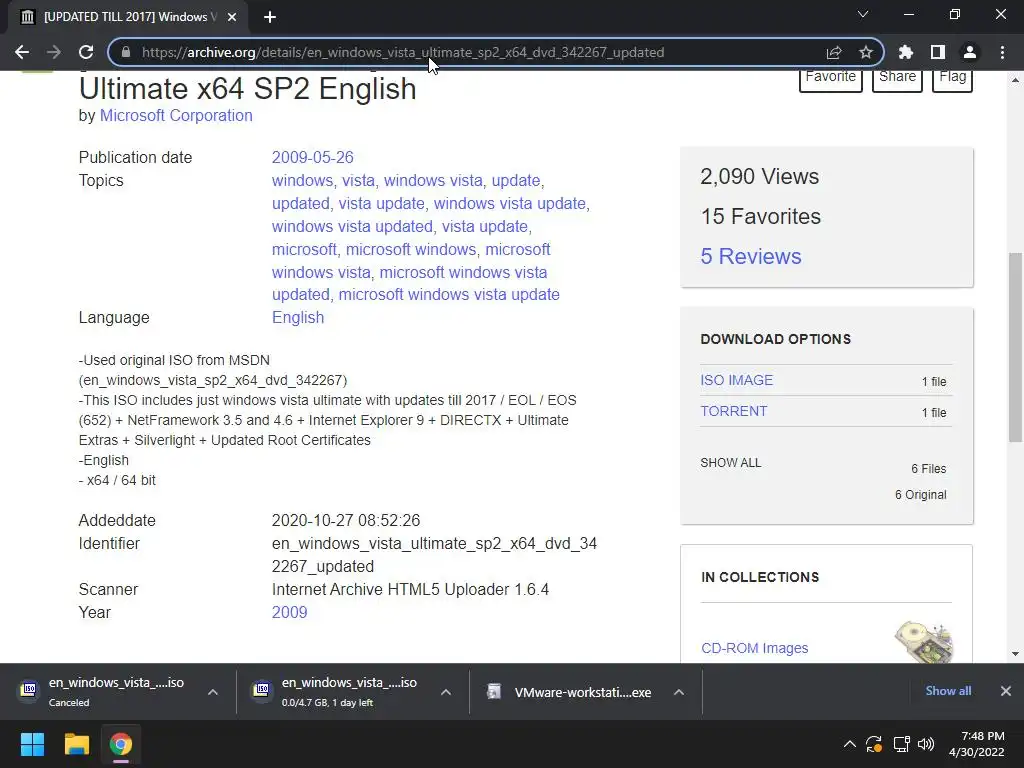Click the forward navigation arrow
The width and height of the screenshot is (1024, 768).
[54, 52]
